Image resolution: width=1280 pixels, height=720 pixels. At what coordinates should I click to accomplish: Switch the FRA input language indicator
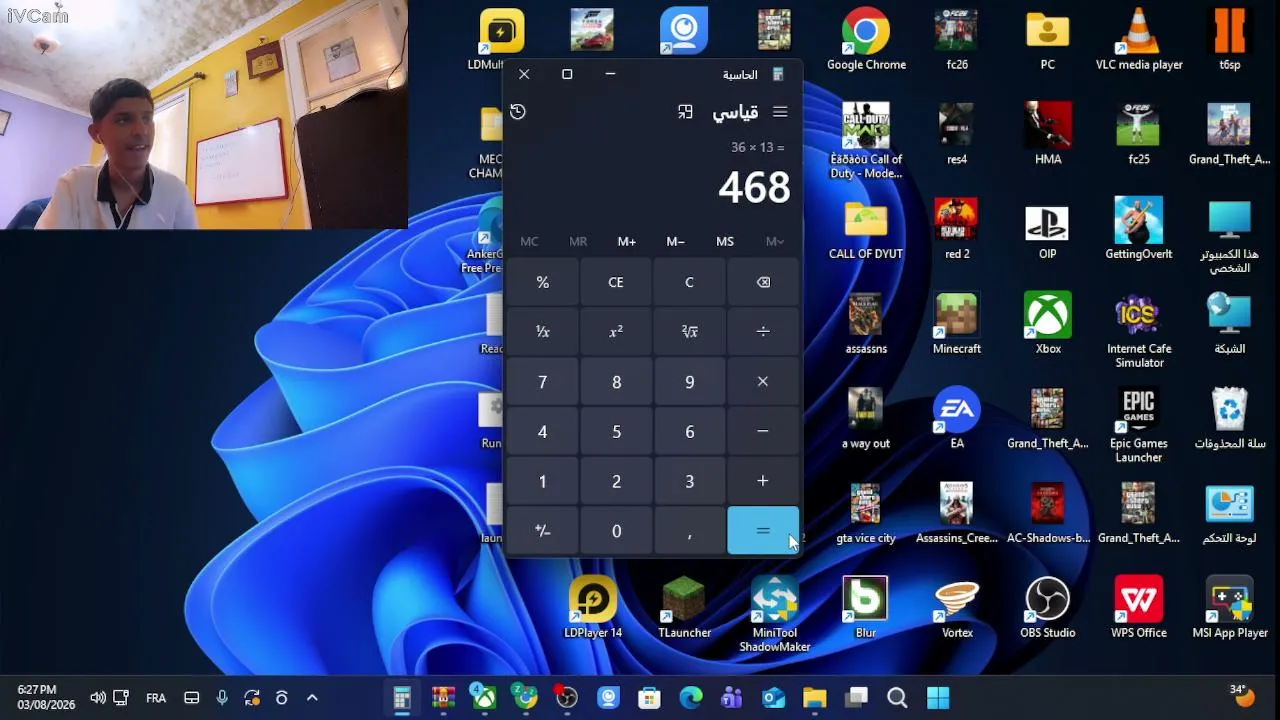coord(156,698)
